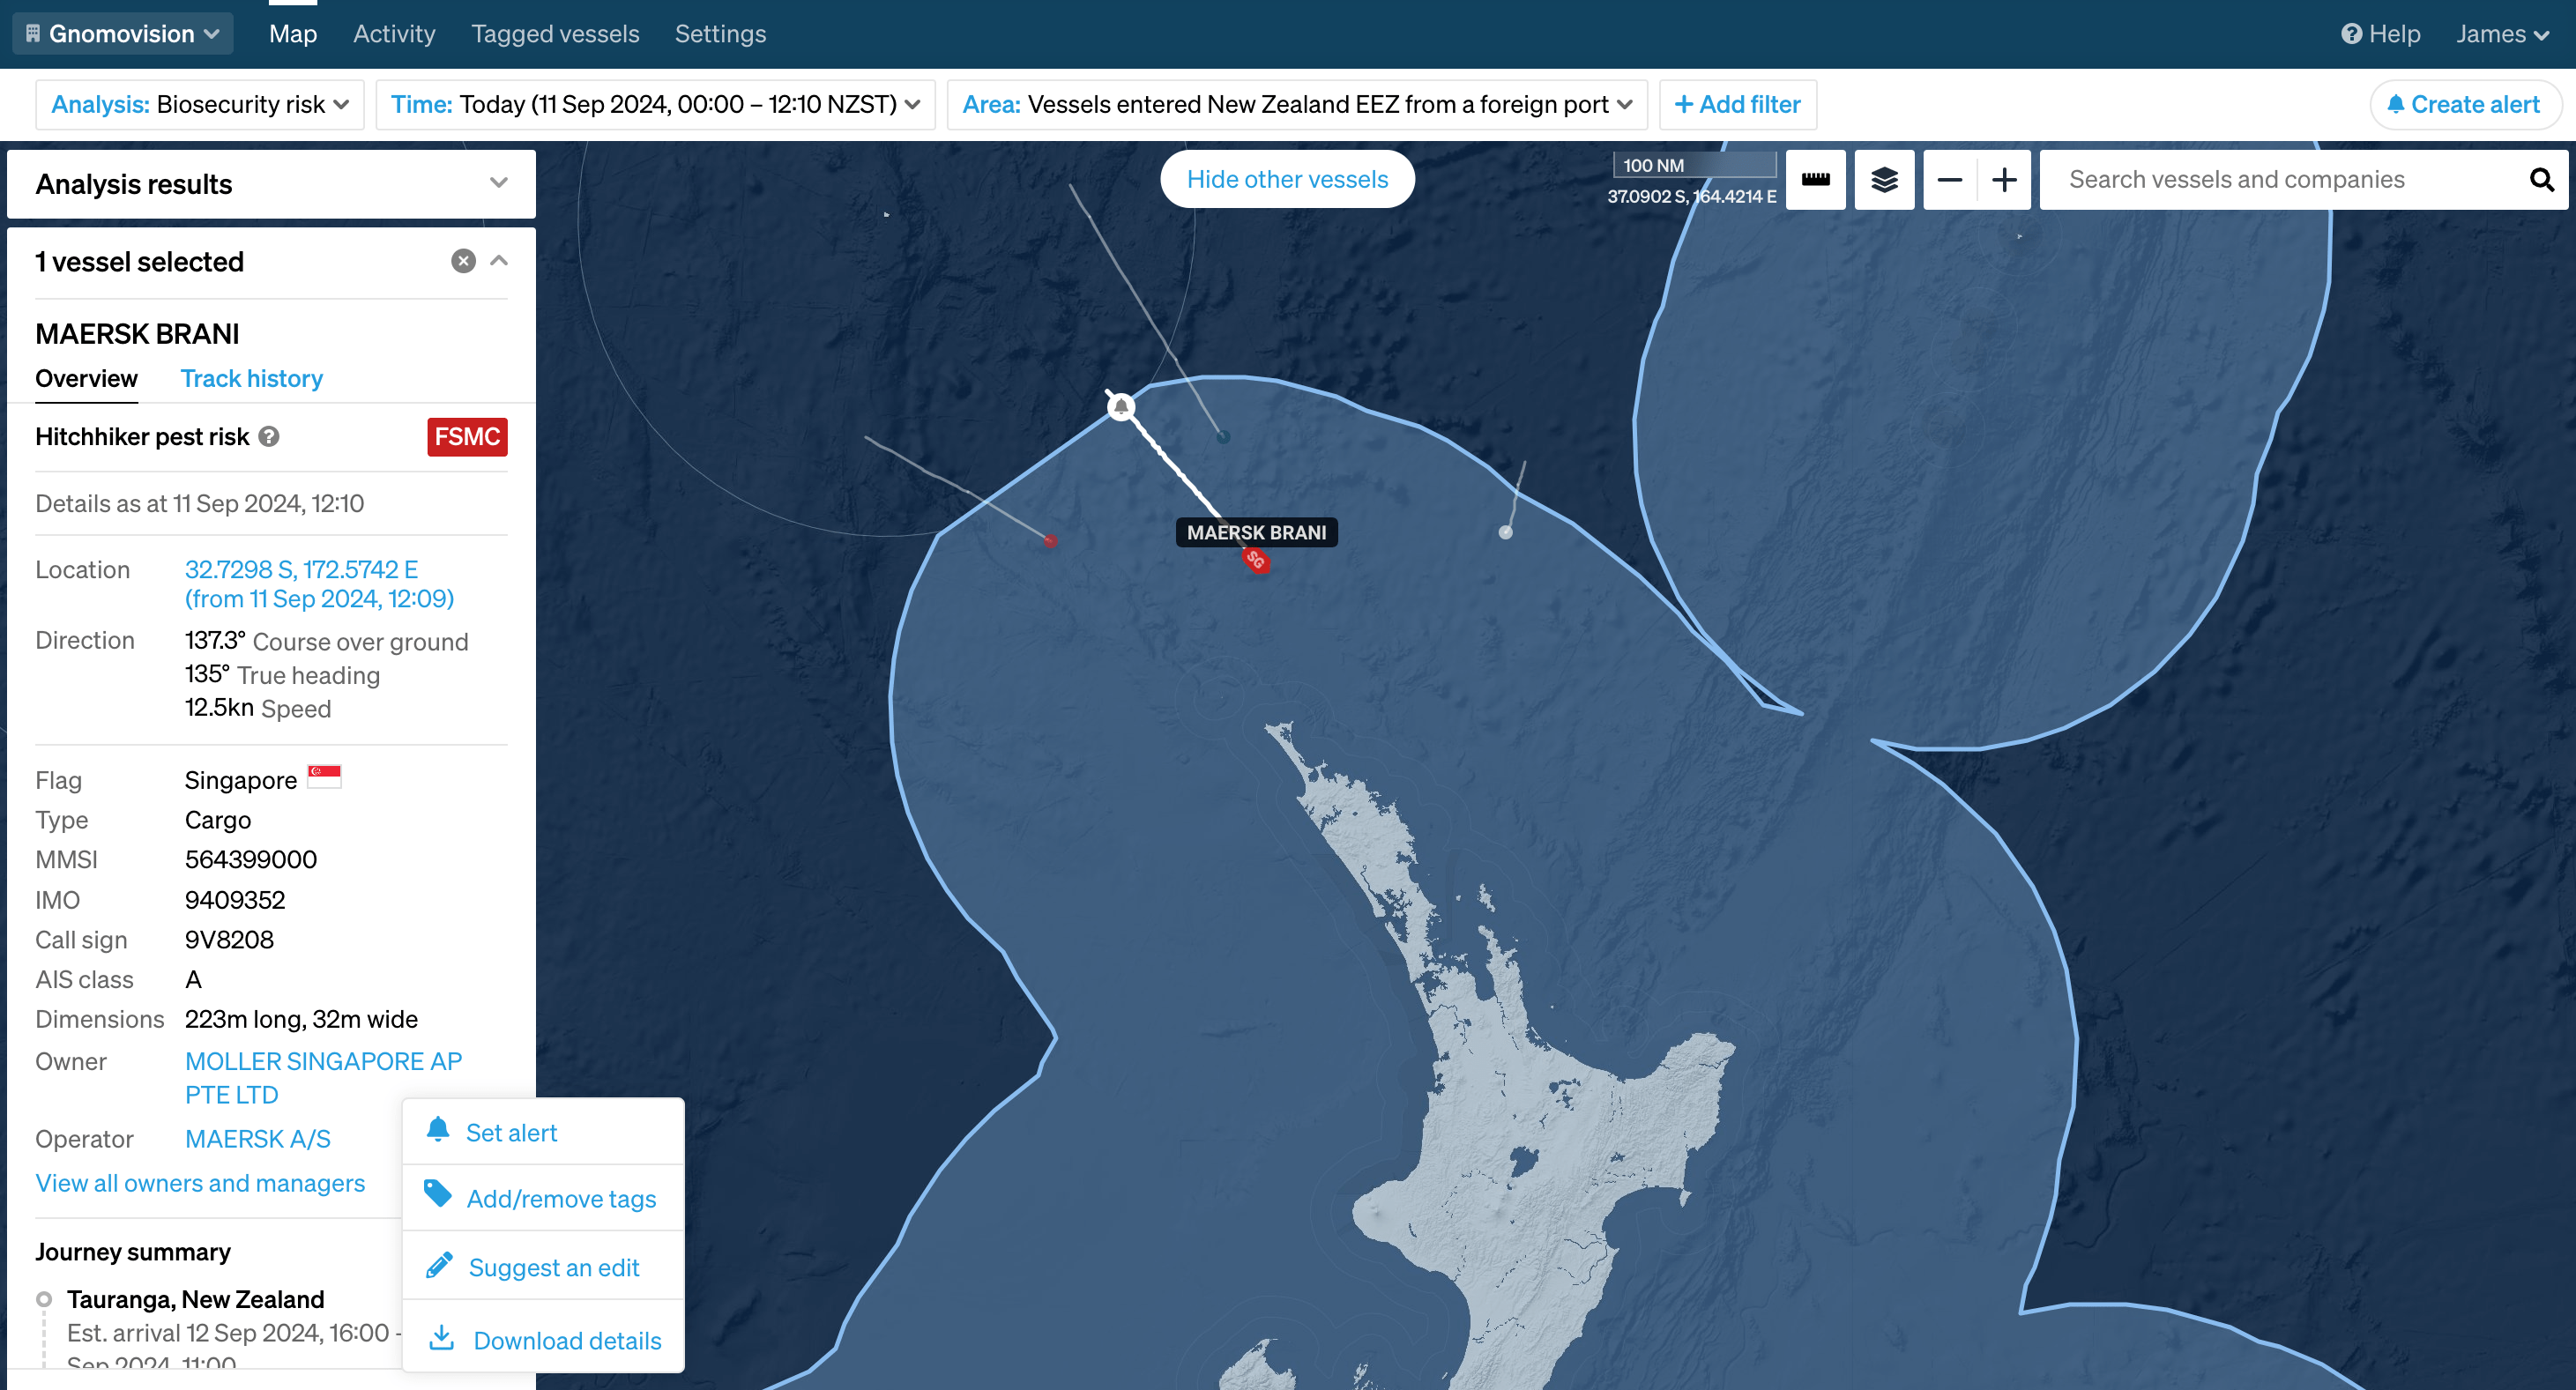The width and height of the screenshot is (2576, 1390).
Task: Click IMO value 9409352
Action: point(235,900)
